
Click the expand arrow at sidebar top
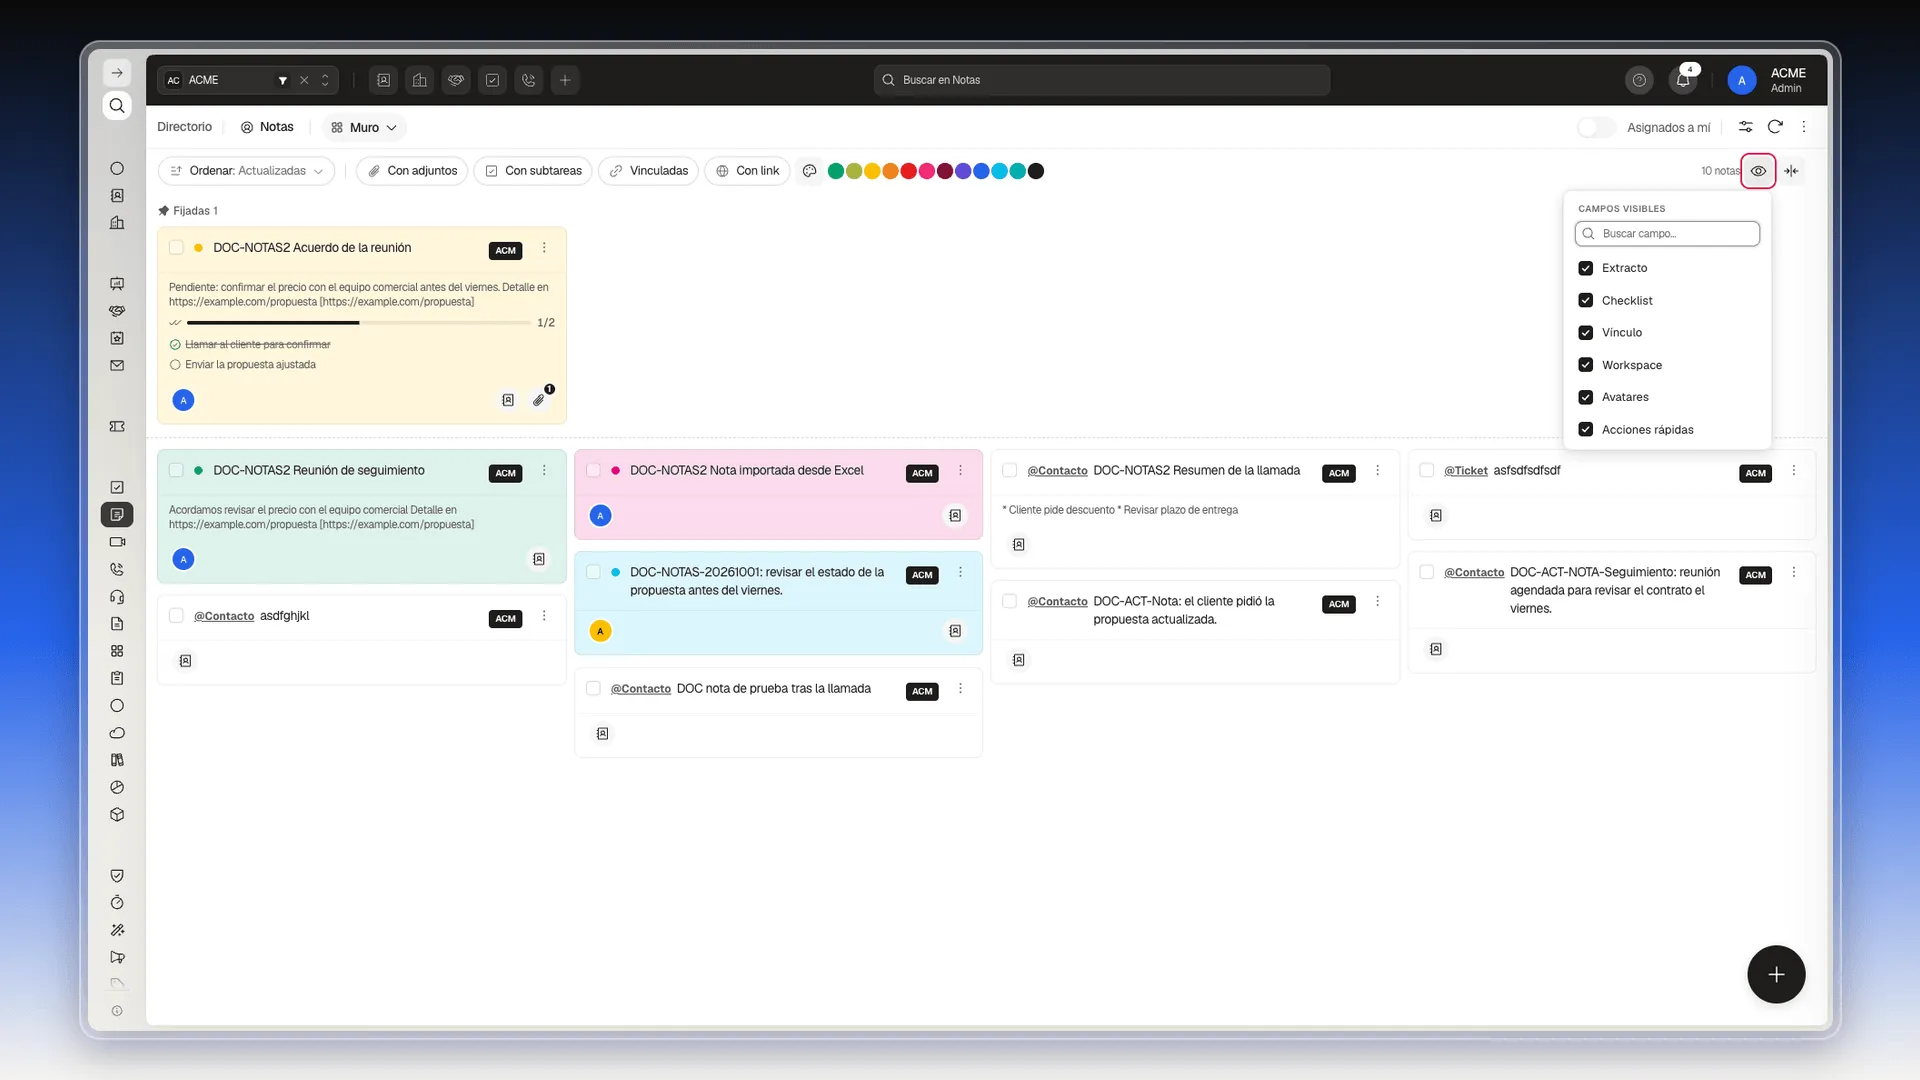coord(117,73)
